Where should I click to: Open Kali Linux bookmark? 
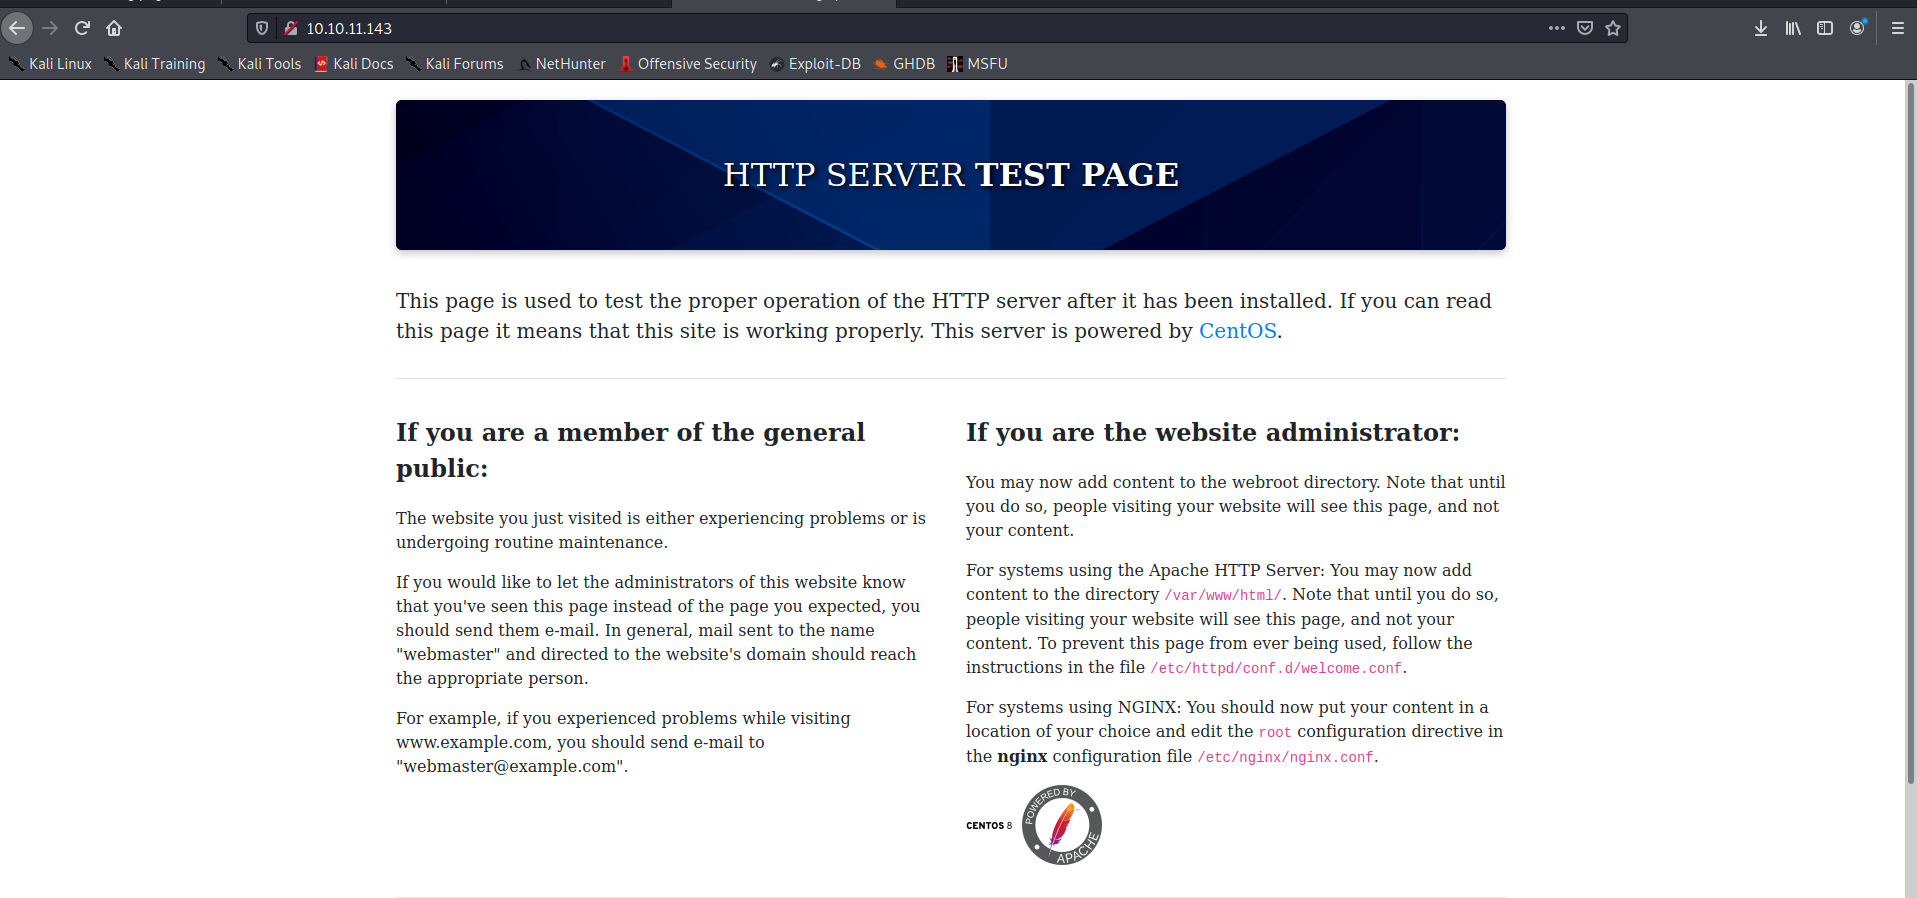point(50,64)
